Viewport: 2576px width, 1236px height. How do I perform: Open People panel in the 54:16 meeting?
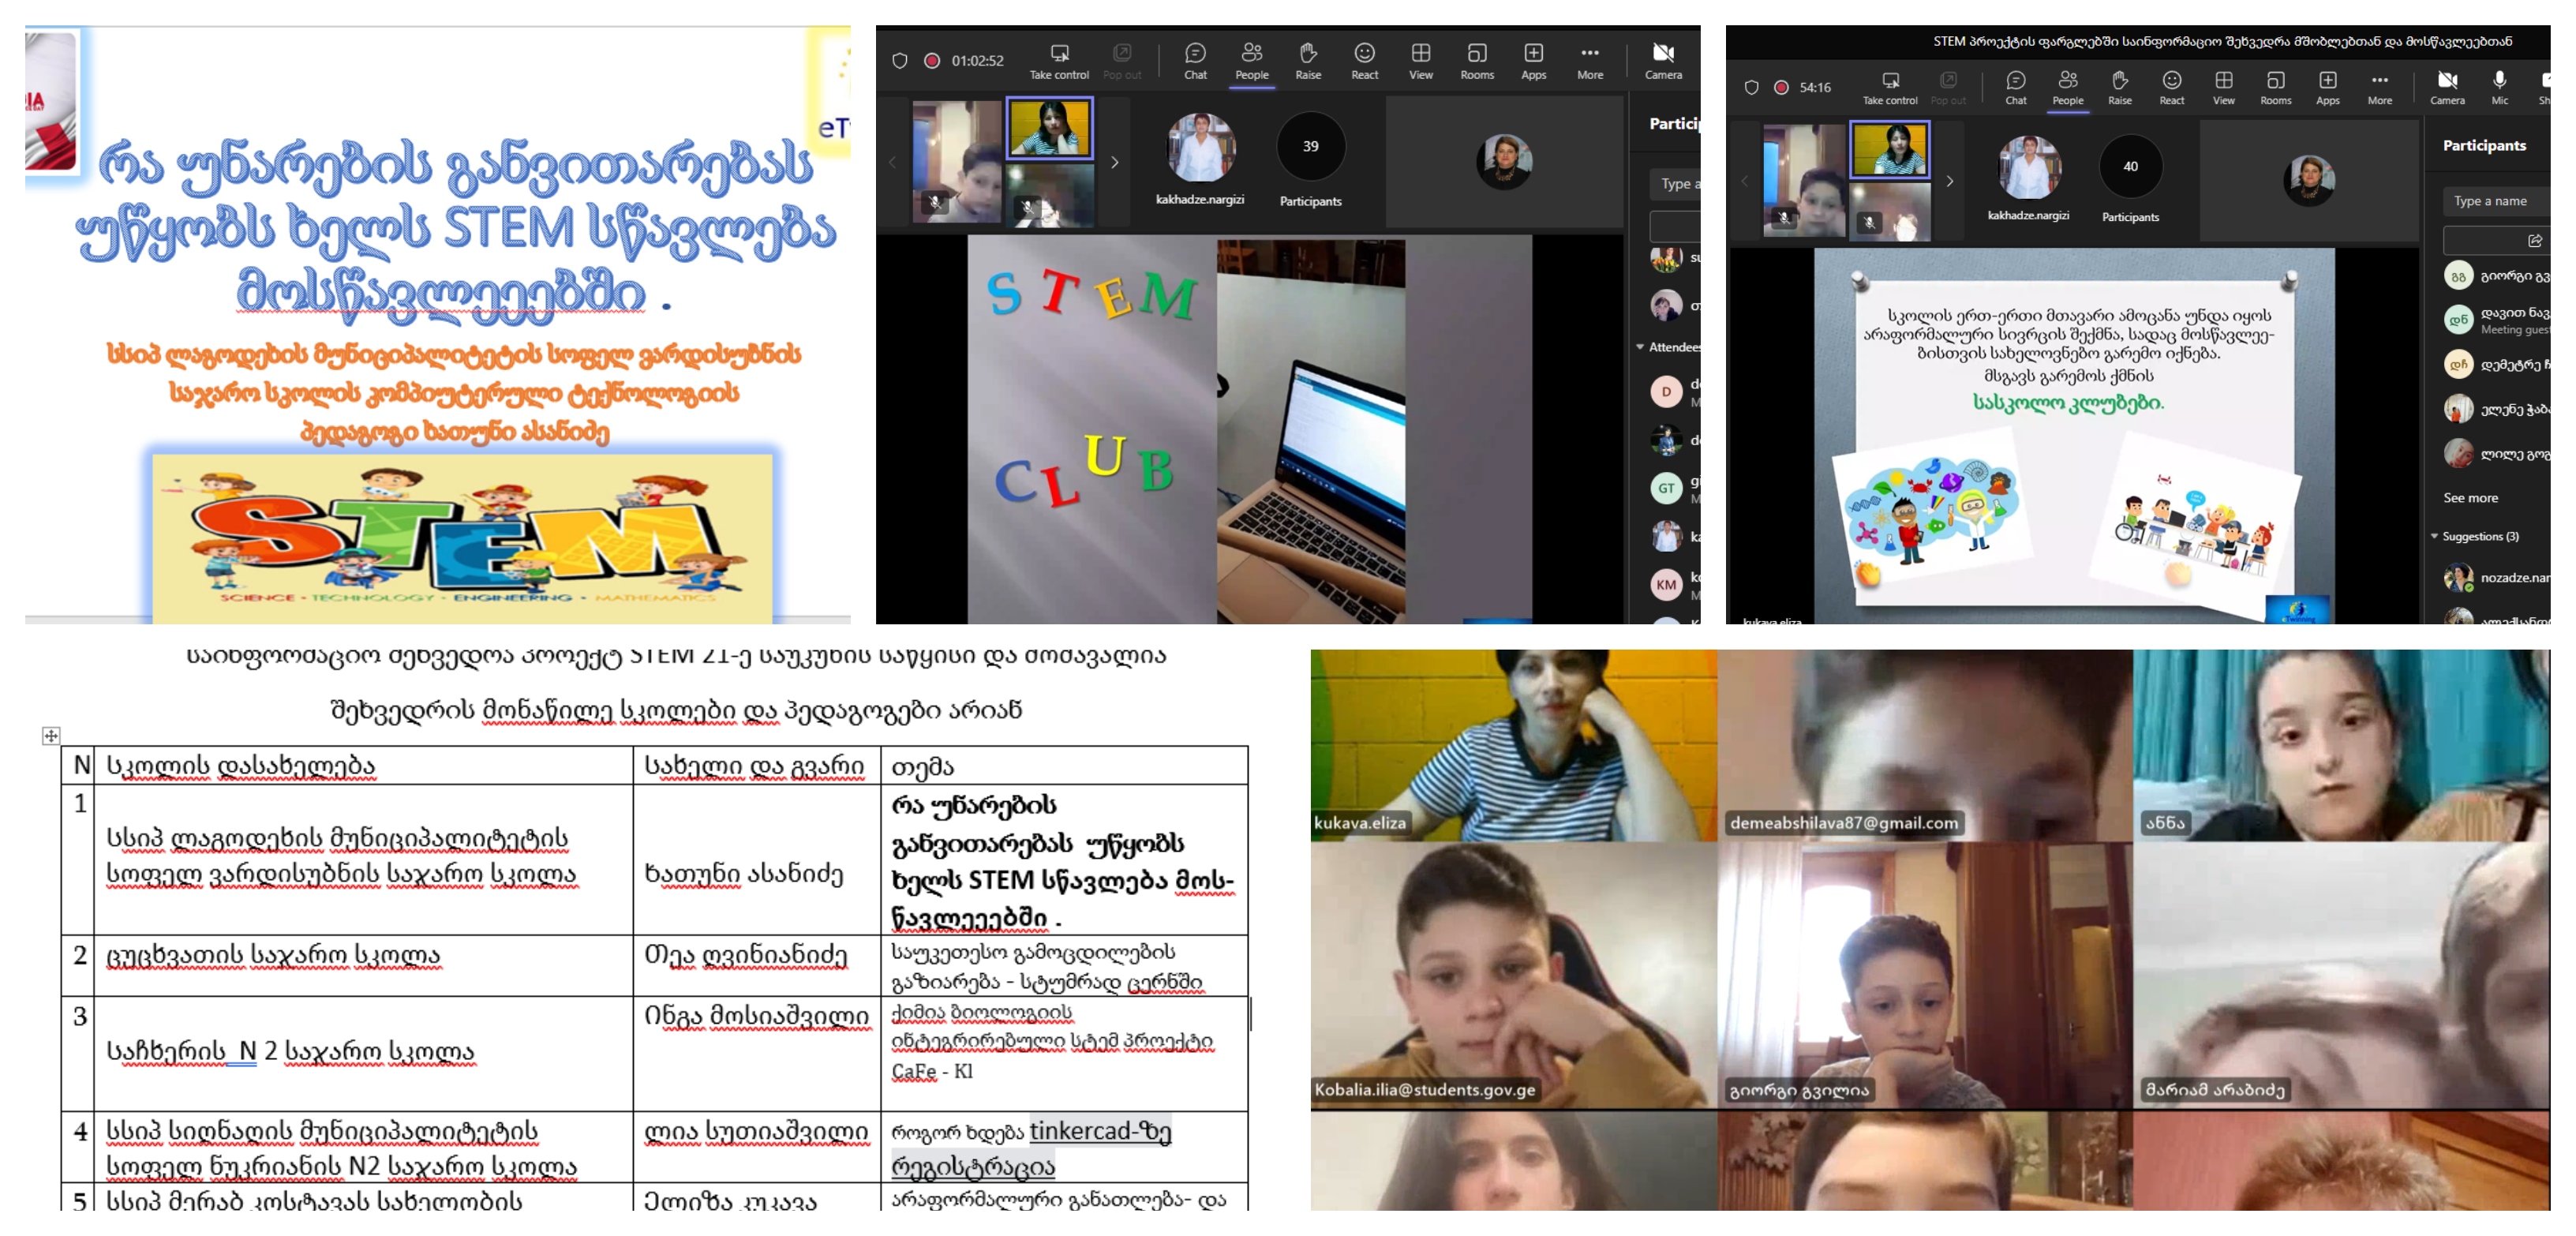click(x=2067, y=87)
